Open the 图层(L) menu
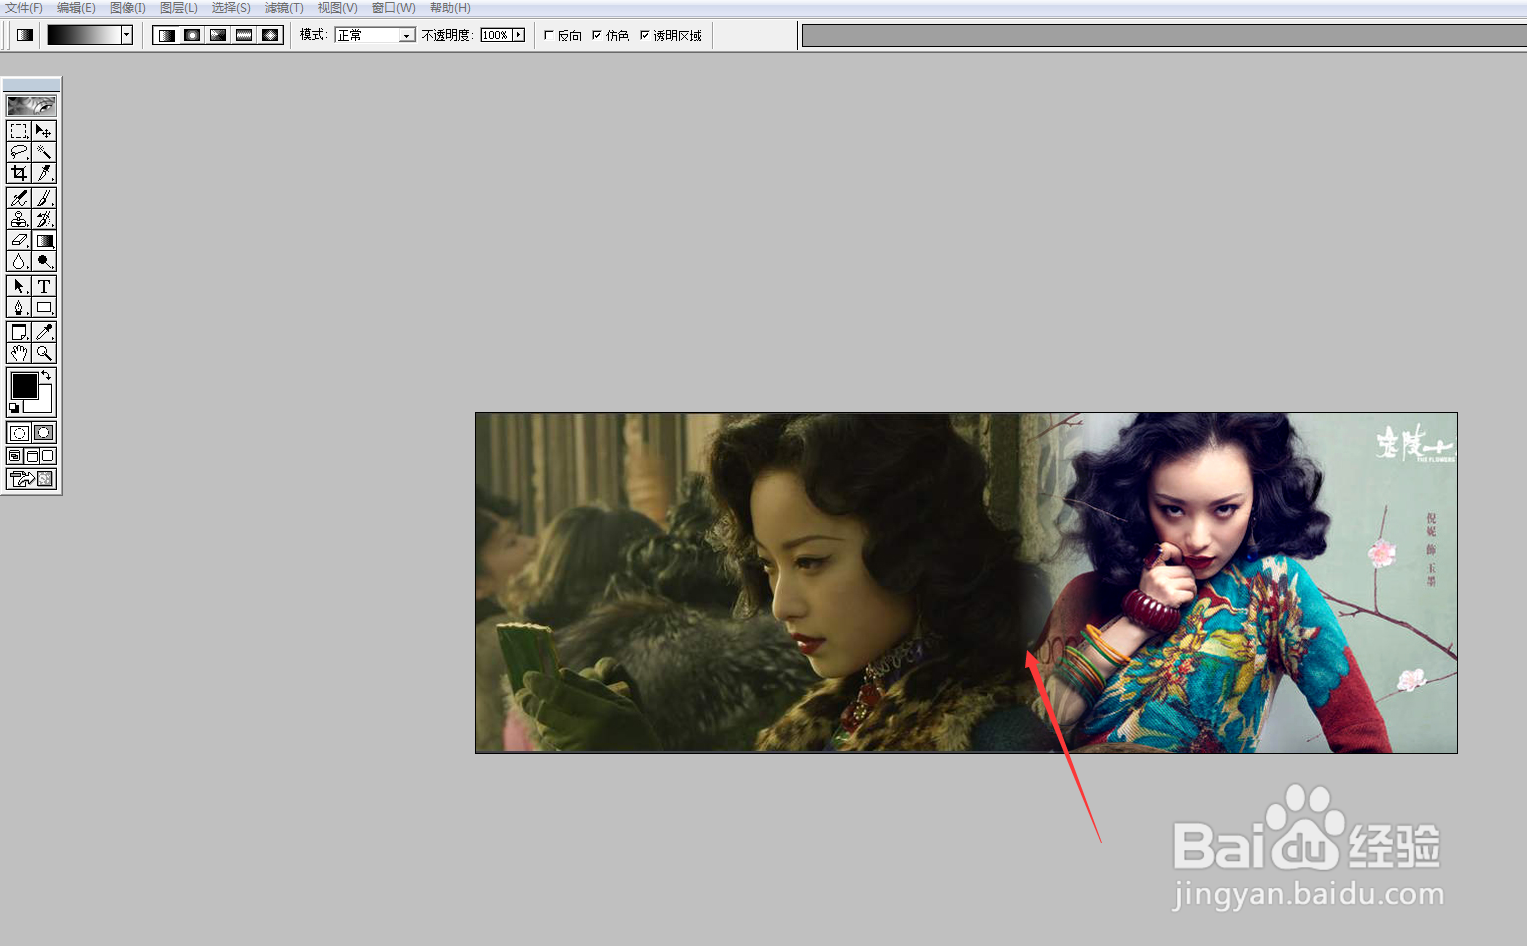The width and height of the screenshot is (1527, 946). point(179,8)
